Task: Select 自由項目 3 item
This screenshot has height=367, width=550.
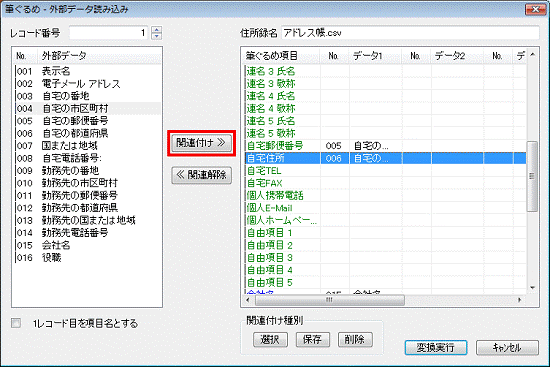Action: click(x=385, y=258)
